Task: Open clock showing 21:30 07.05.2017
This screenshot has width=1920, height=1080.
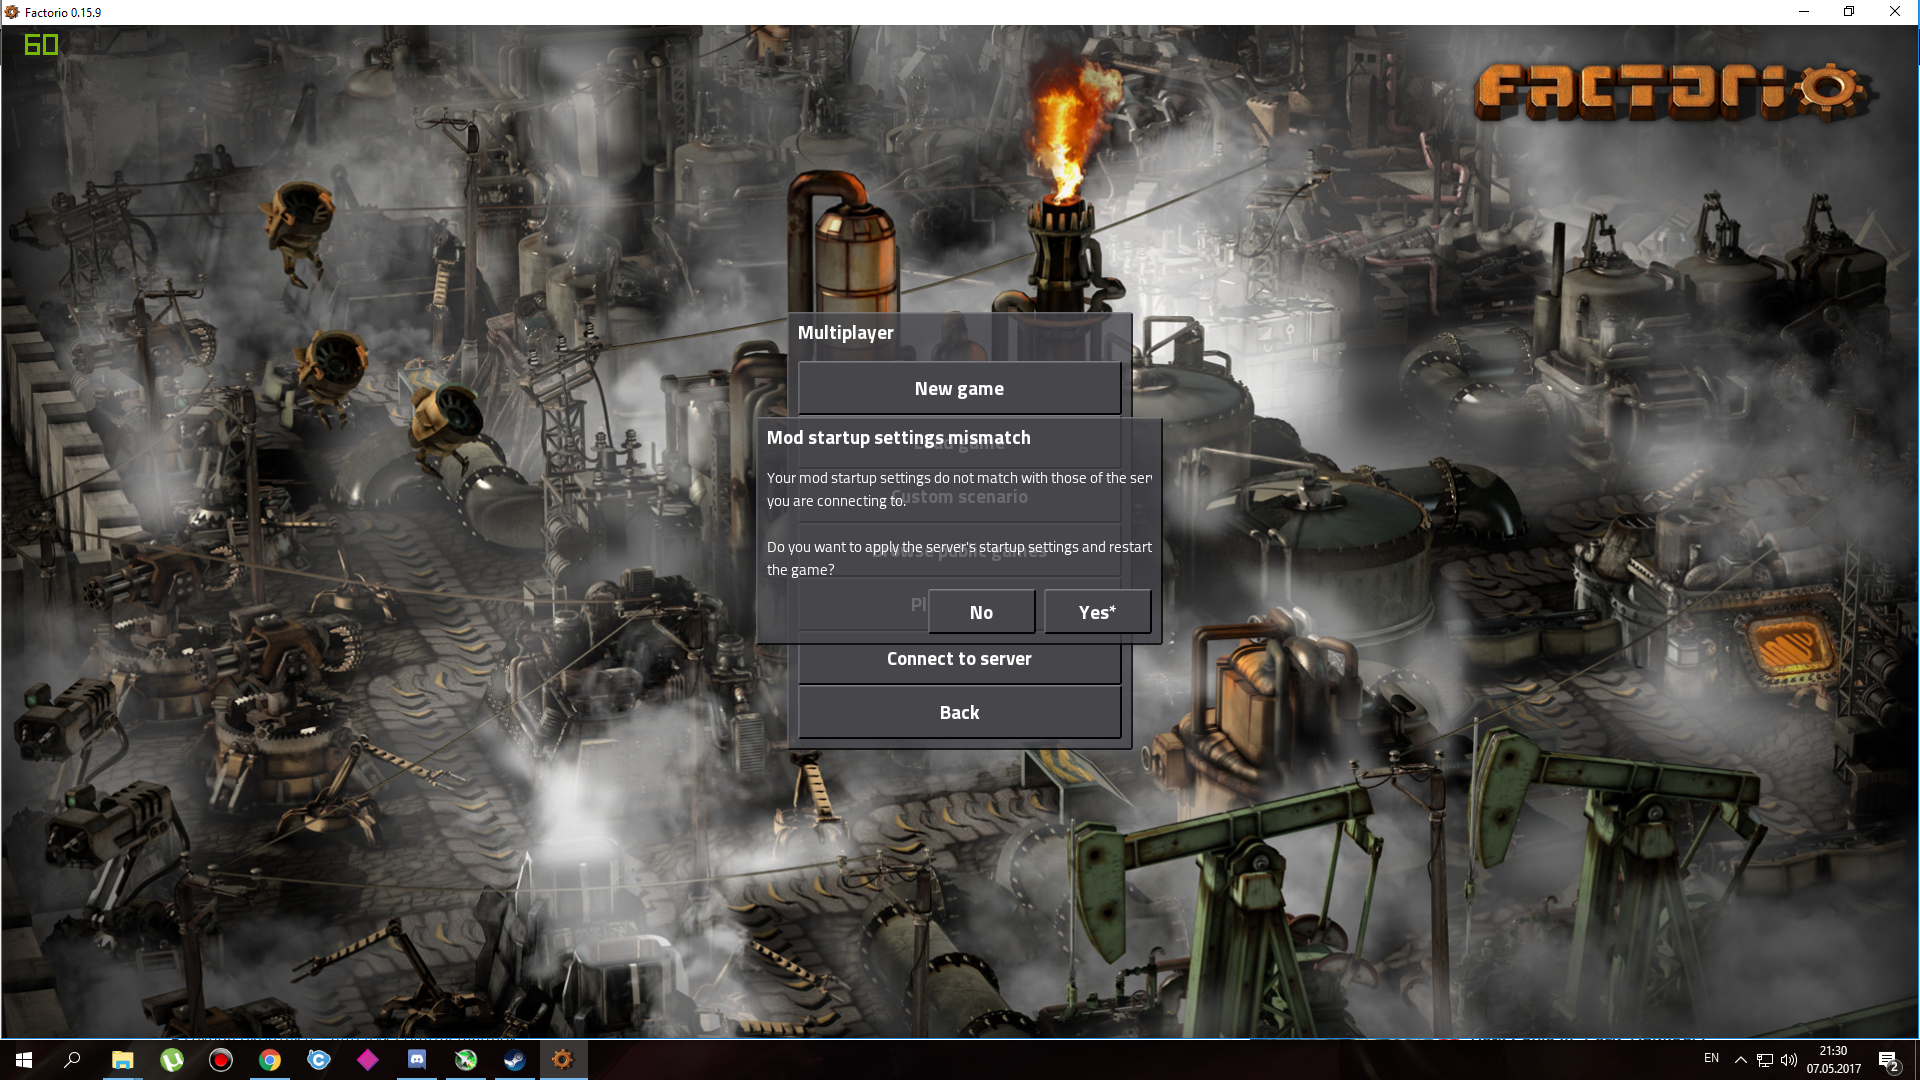Action: (1834, 1060)
